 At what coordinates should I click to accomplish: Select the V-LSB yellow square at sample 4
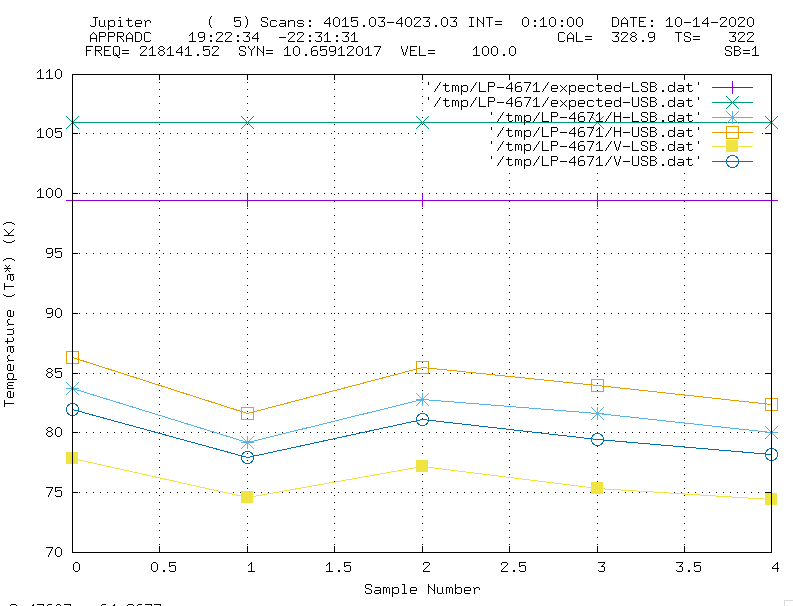[771, 499]
